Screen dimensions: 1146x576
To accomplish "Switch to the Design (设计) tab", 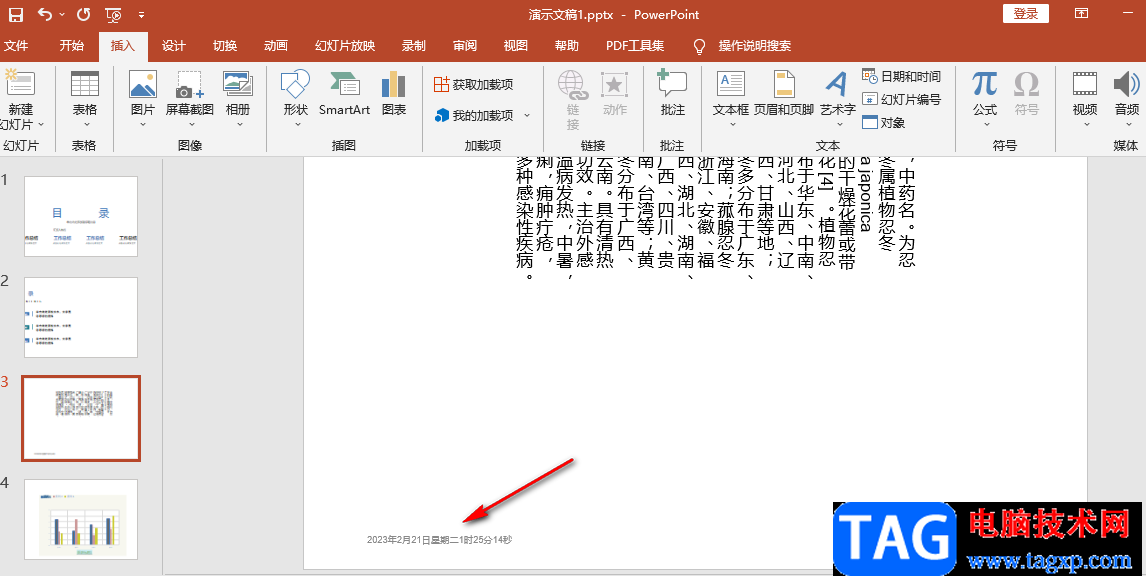I will pyautogui.click(x=174, y=45).
